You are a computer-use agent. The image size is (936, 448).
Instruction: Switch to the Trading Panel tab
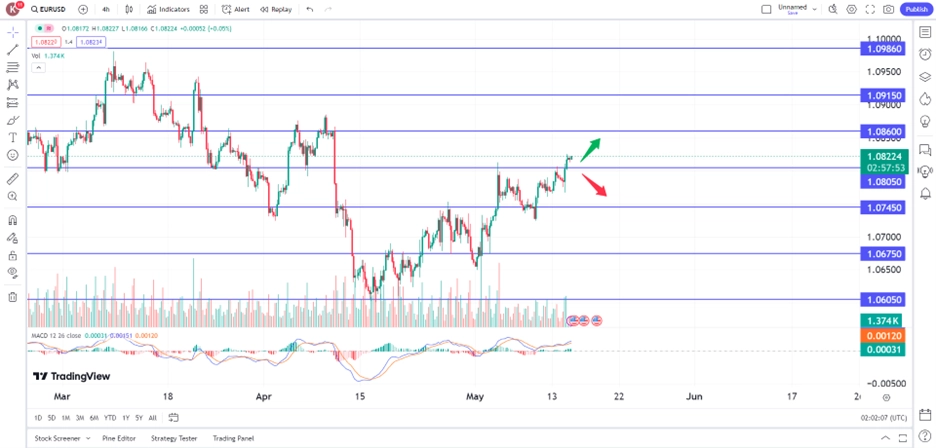tap(233, 438)
